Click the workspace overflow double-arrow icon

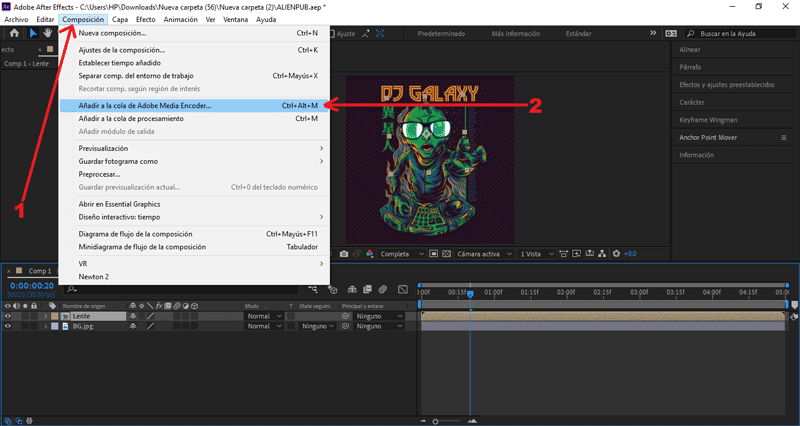653,33
